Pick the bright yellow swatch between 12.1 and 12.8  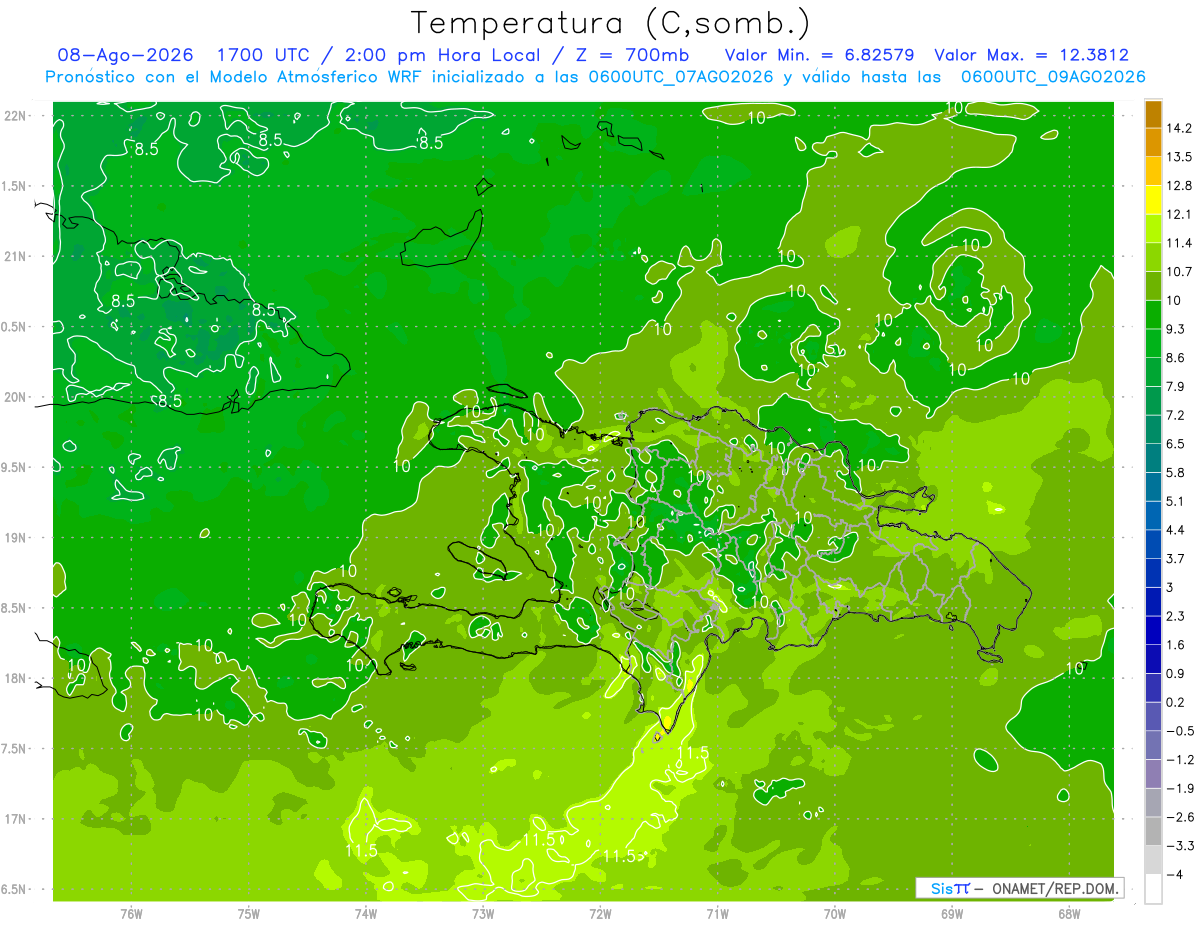tap(1153, 200)
